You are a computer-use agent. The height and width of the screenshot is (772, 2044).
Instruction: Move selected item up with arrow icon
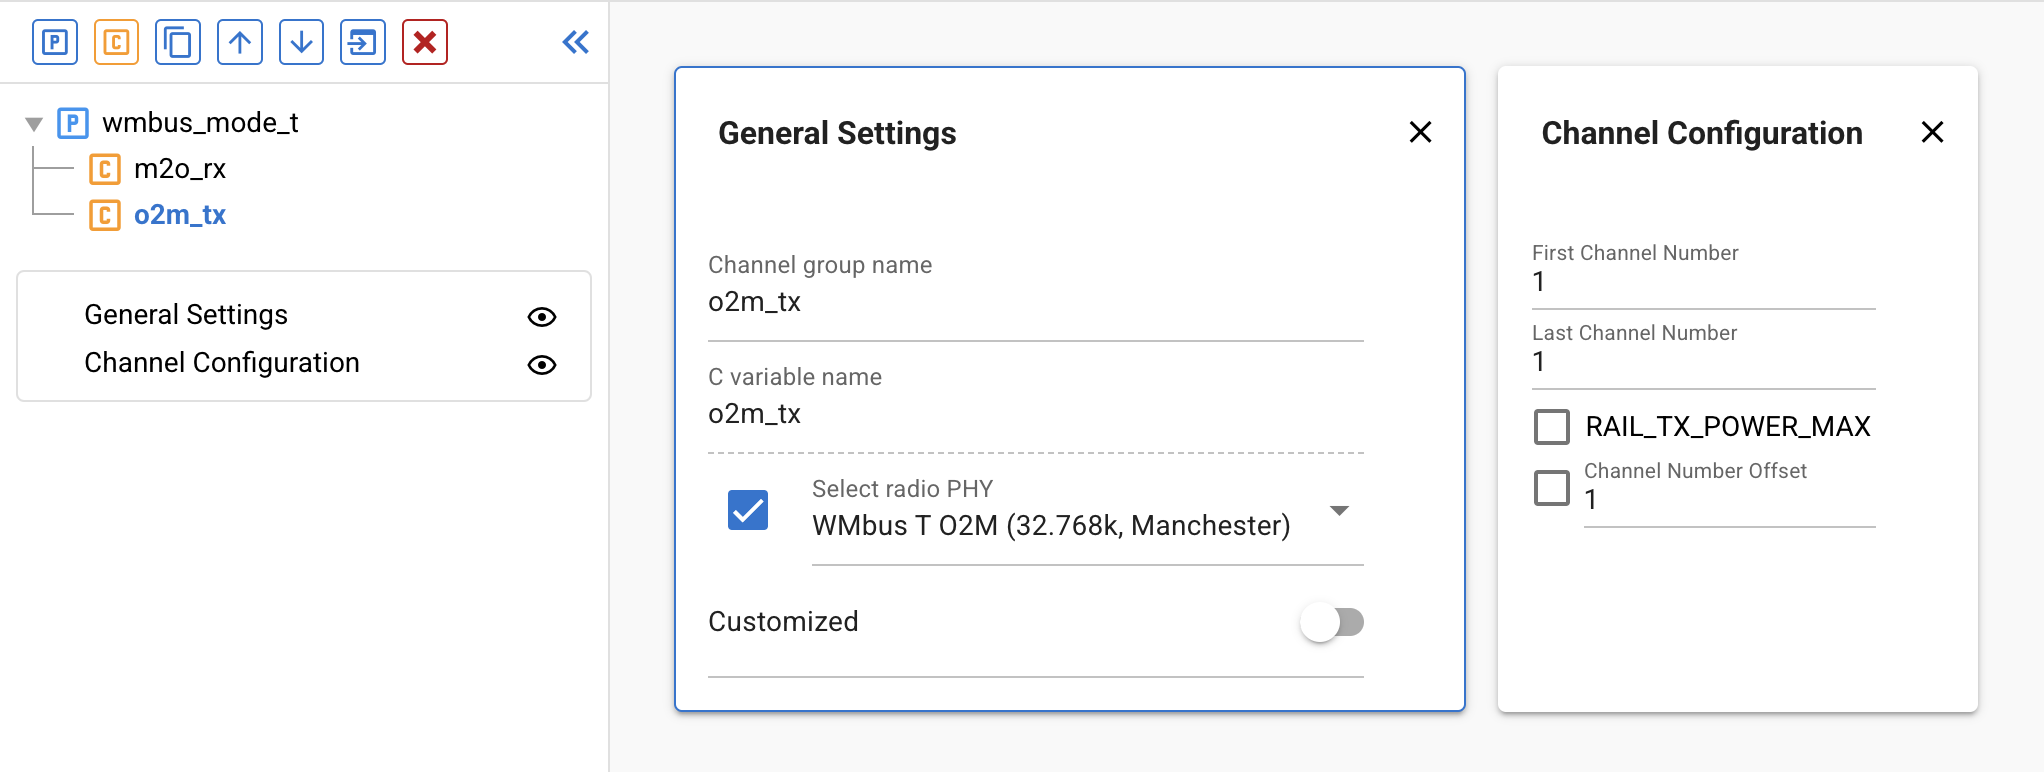point(240,43)
